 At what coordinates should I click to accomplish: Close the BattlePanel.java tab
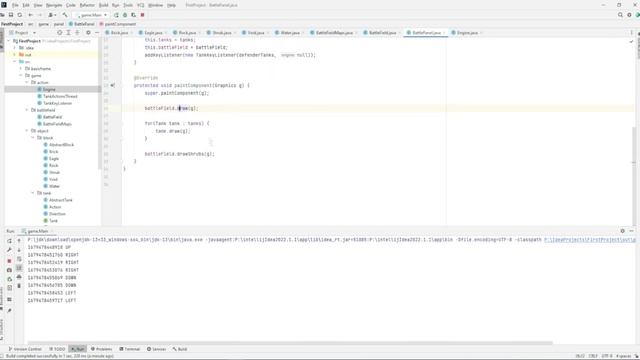tap(444, 33)
